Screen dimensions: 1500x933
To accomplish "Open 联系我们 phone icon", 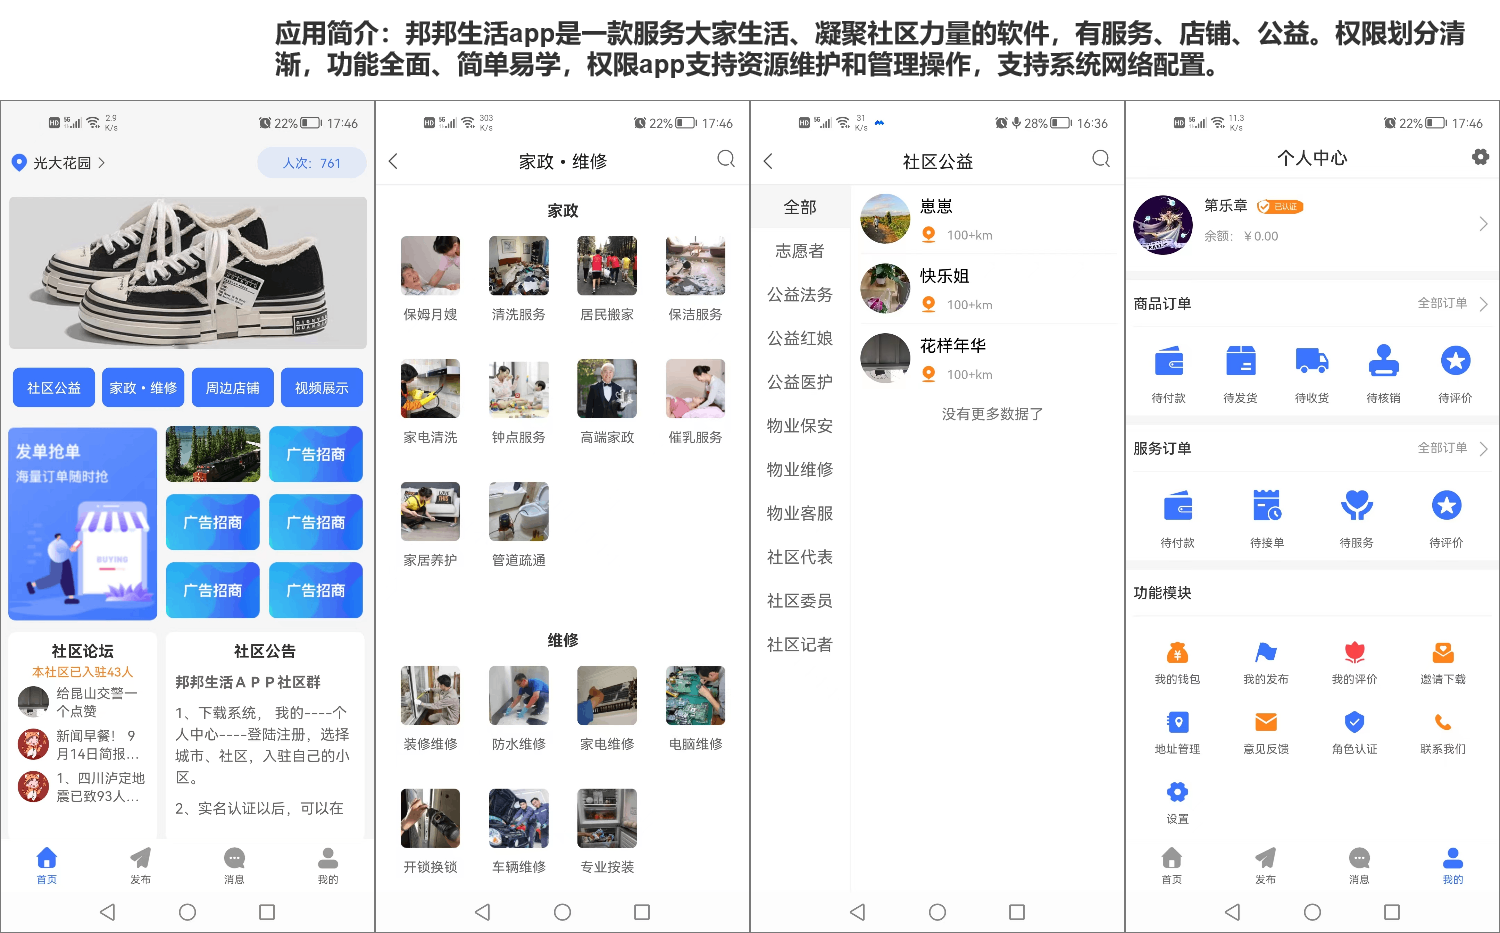I will (1443, 722).
